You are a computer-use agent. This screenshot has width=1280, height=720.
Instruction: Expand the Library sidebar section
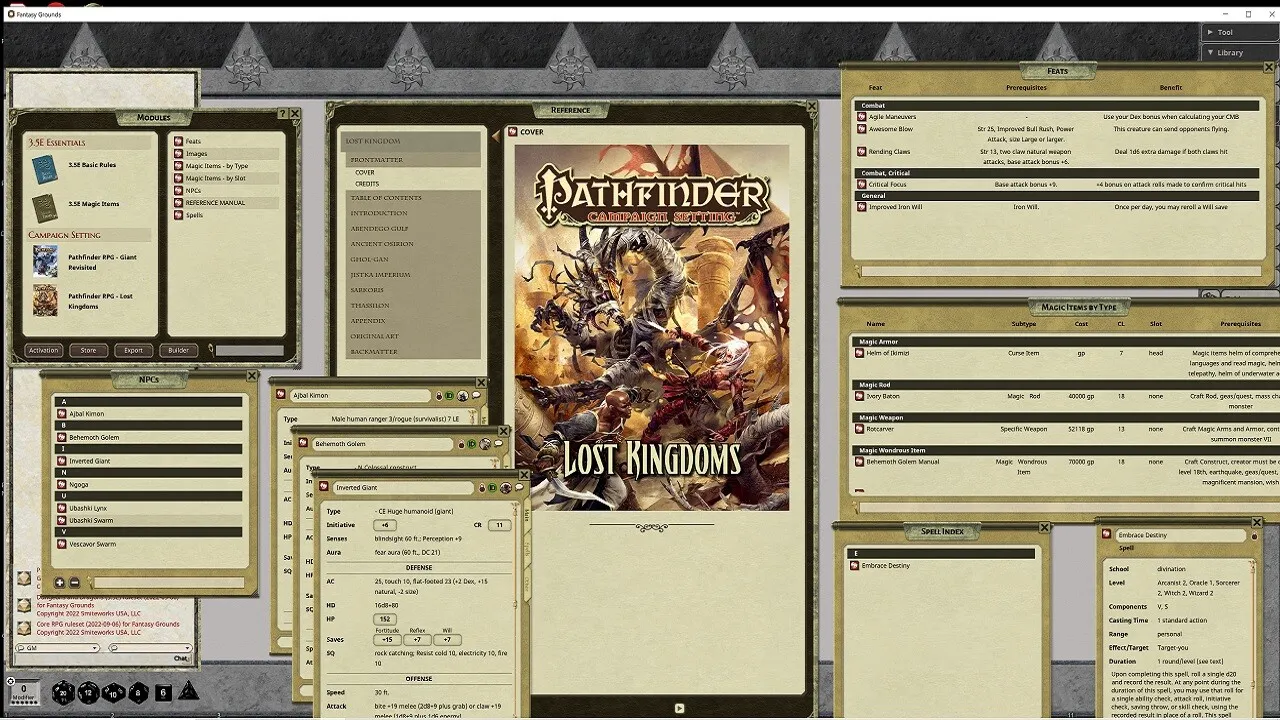(1240, 52)
